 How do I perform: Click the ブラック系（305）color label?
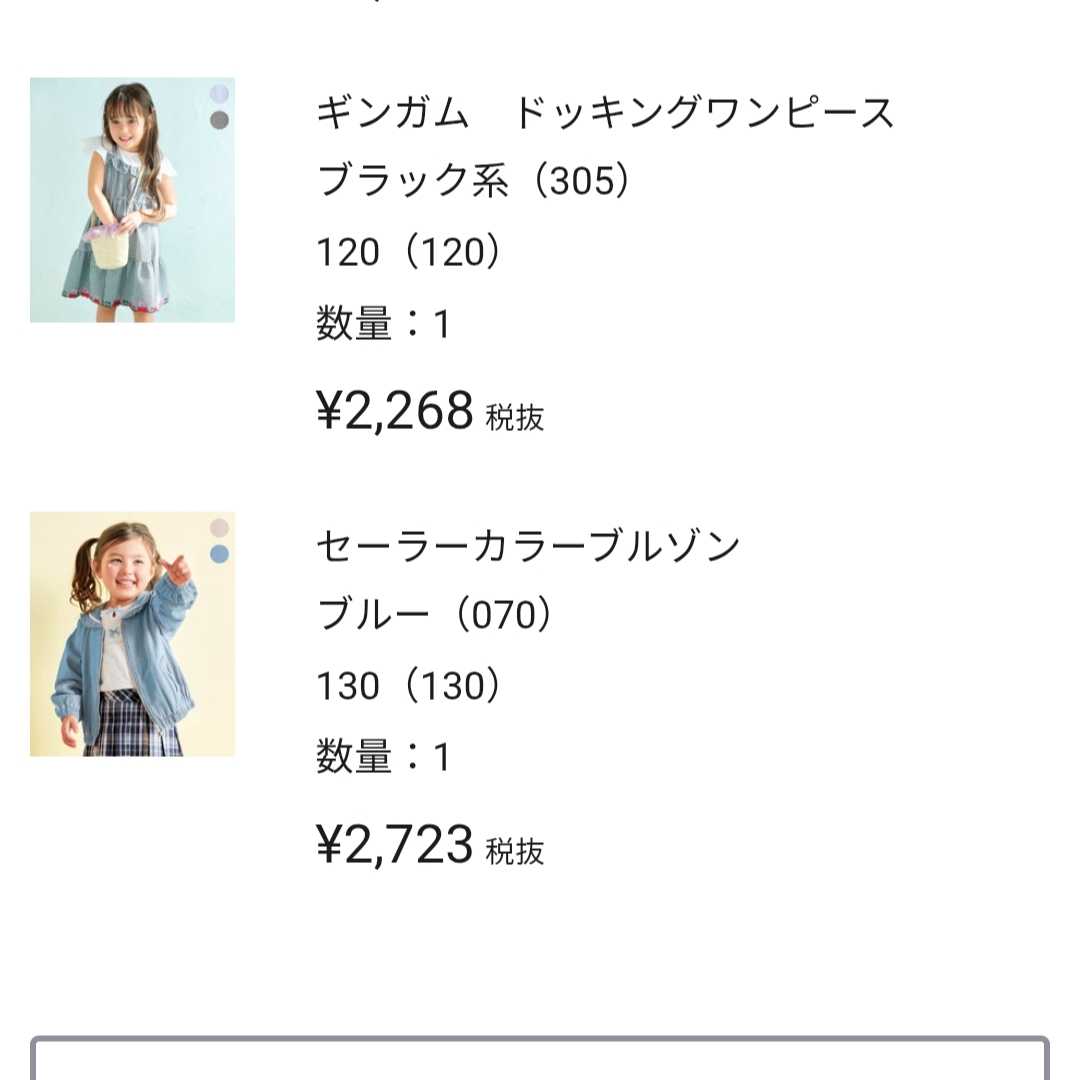pos(473,180)
